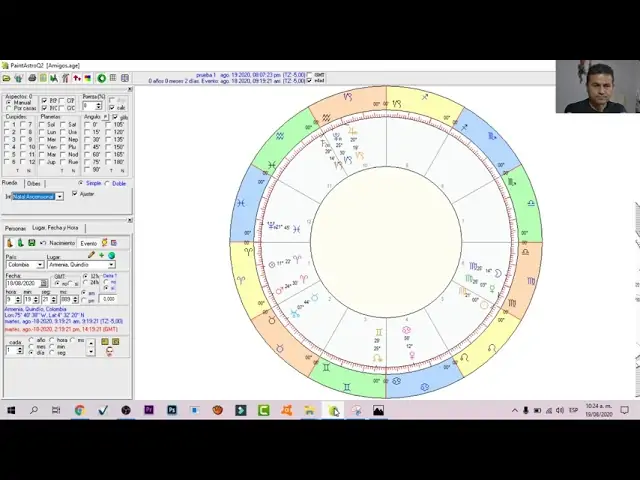Select Por casas radio button
This screenshot has width=640, height=480.
[9, 108]
